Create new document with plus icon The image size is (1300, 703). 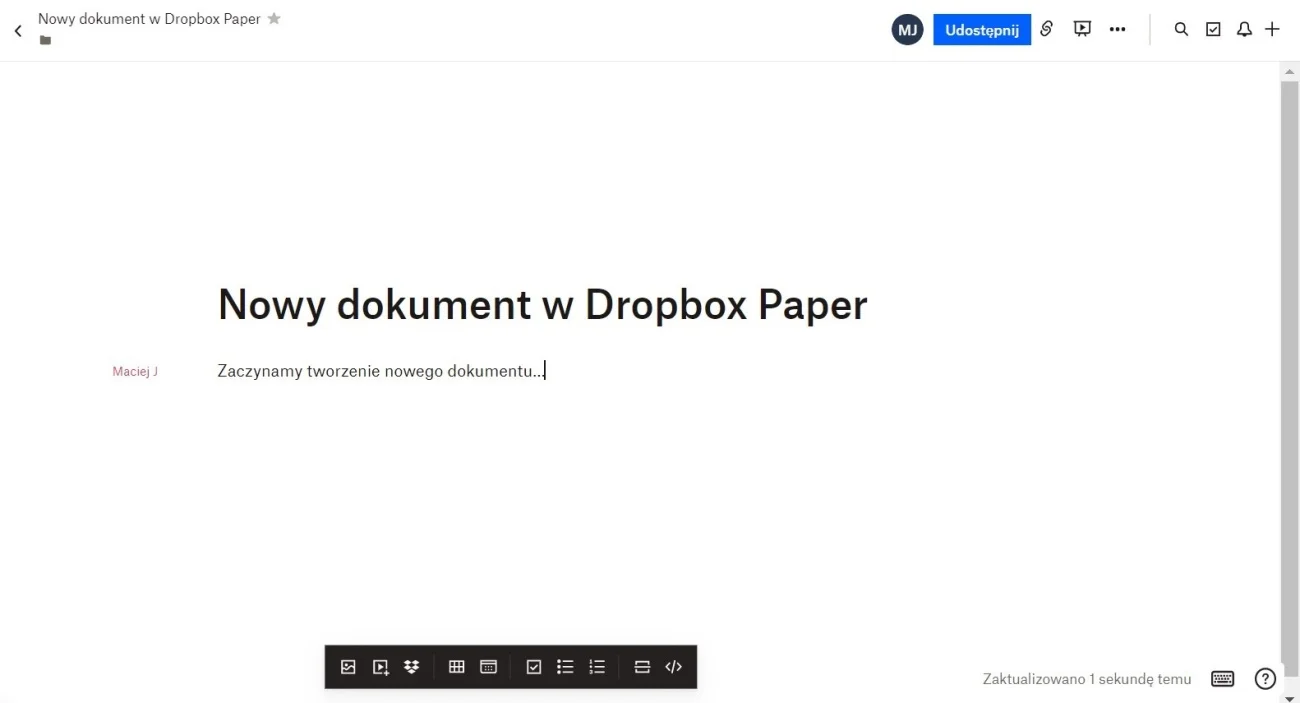(1272, 30)
